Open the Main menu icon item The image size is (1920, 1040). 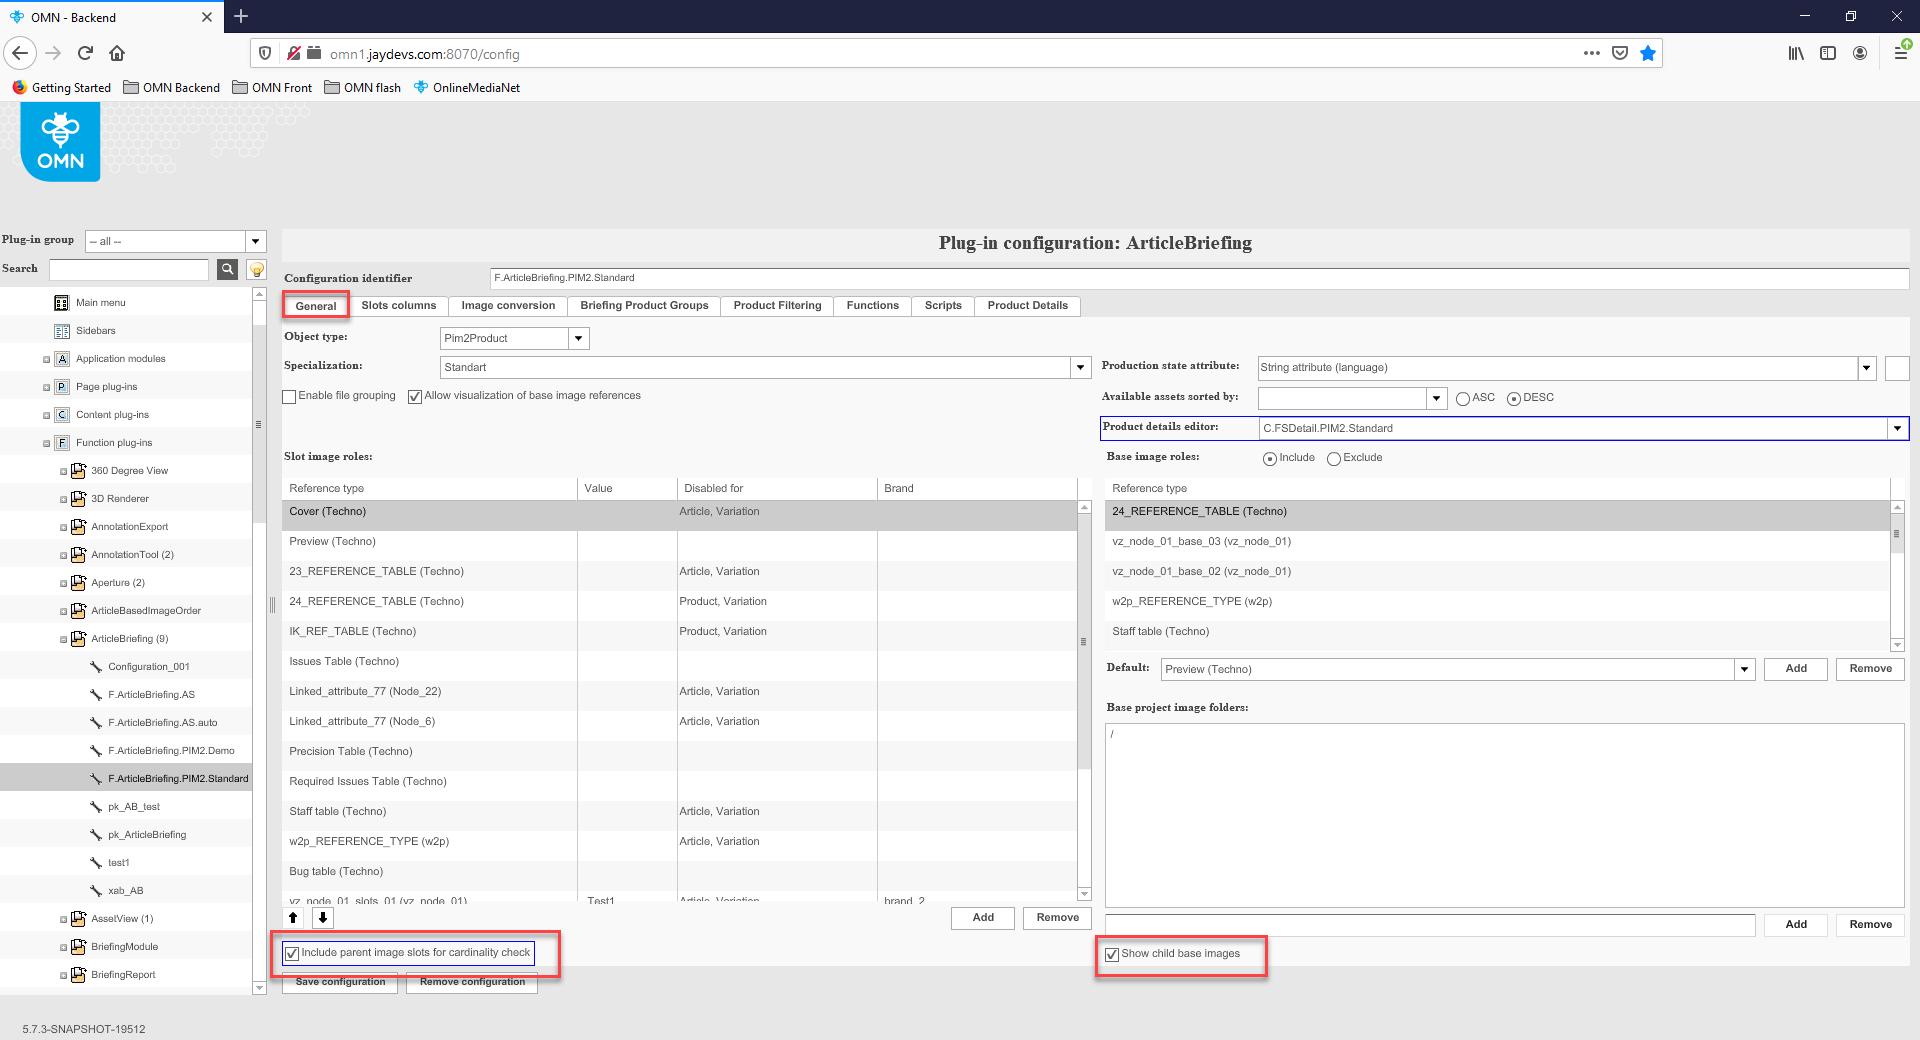pyautogui.click(x=61, y=303)
